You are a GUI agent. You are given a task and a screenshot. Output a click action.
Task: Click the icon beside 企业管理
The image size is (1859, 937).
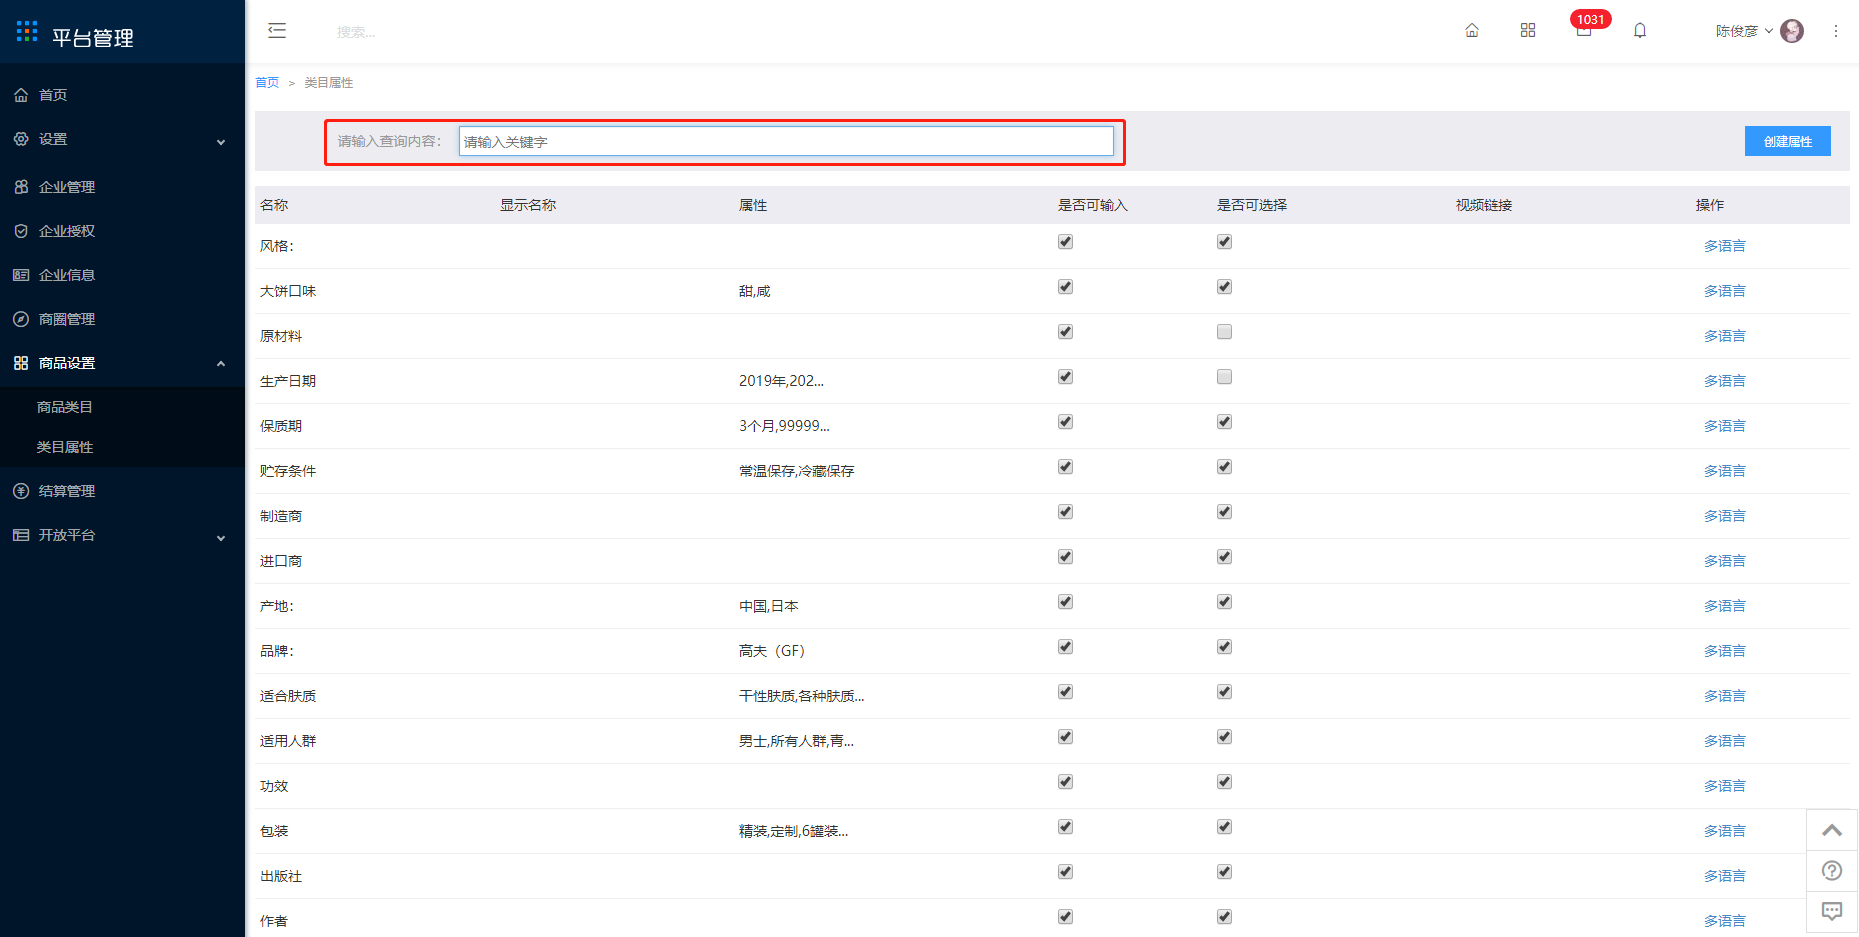tap(21, 187)
